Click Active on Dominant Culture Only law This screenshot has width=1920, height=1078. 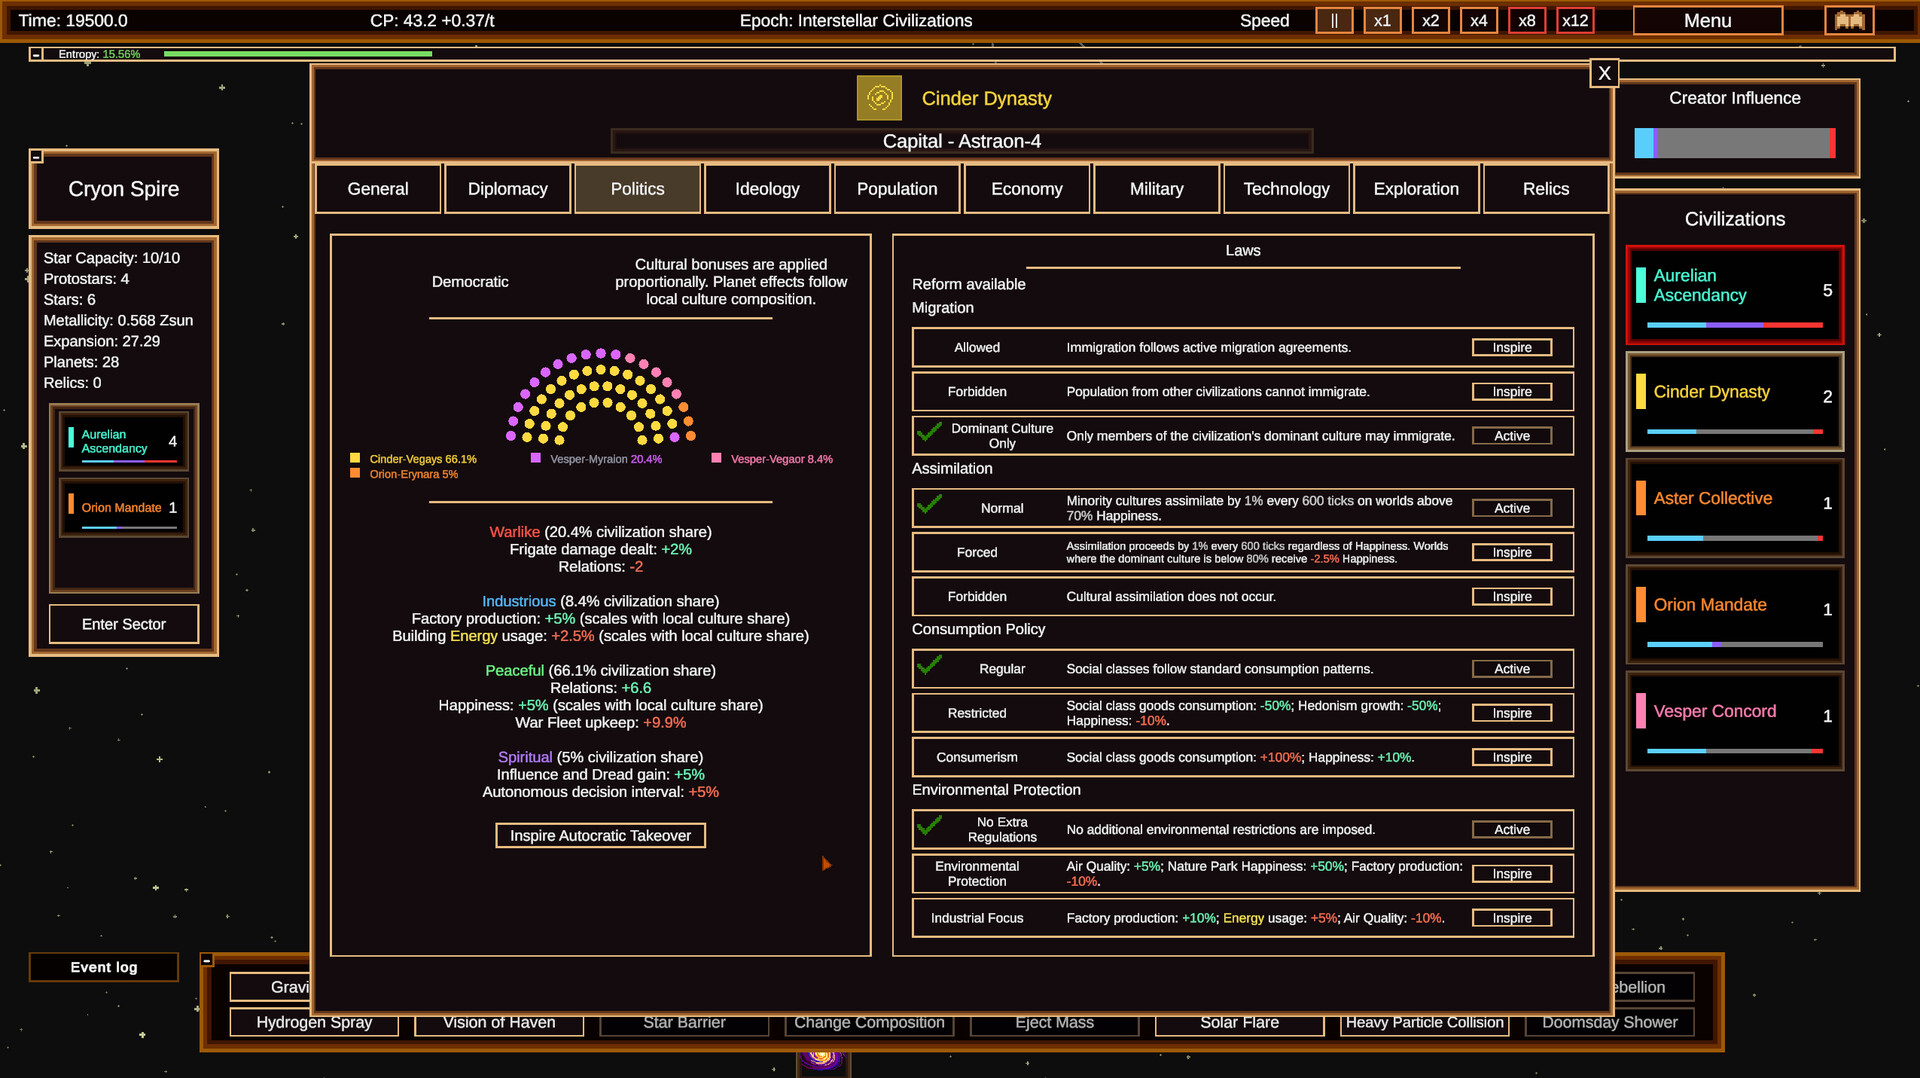tap(1512, 436)
